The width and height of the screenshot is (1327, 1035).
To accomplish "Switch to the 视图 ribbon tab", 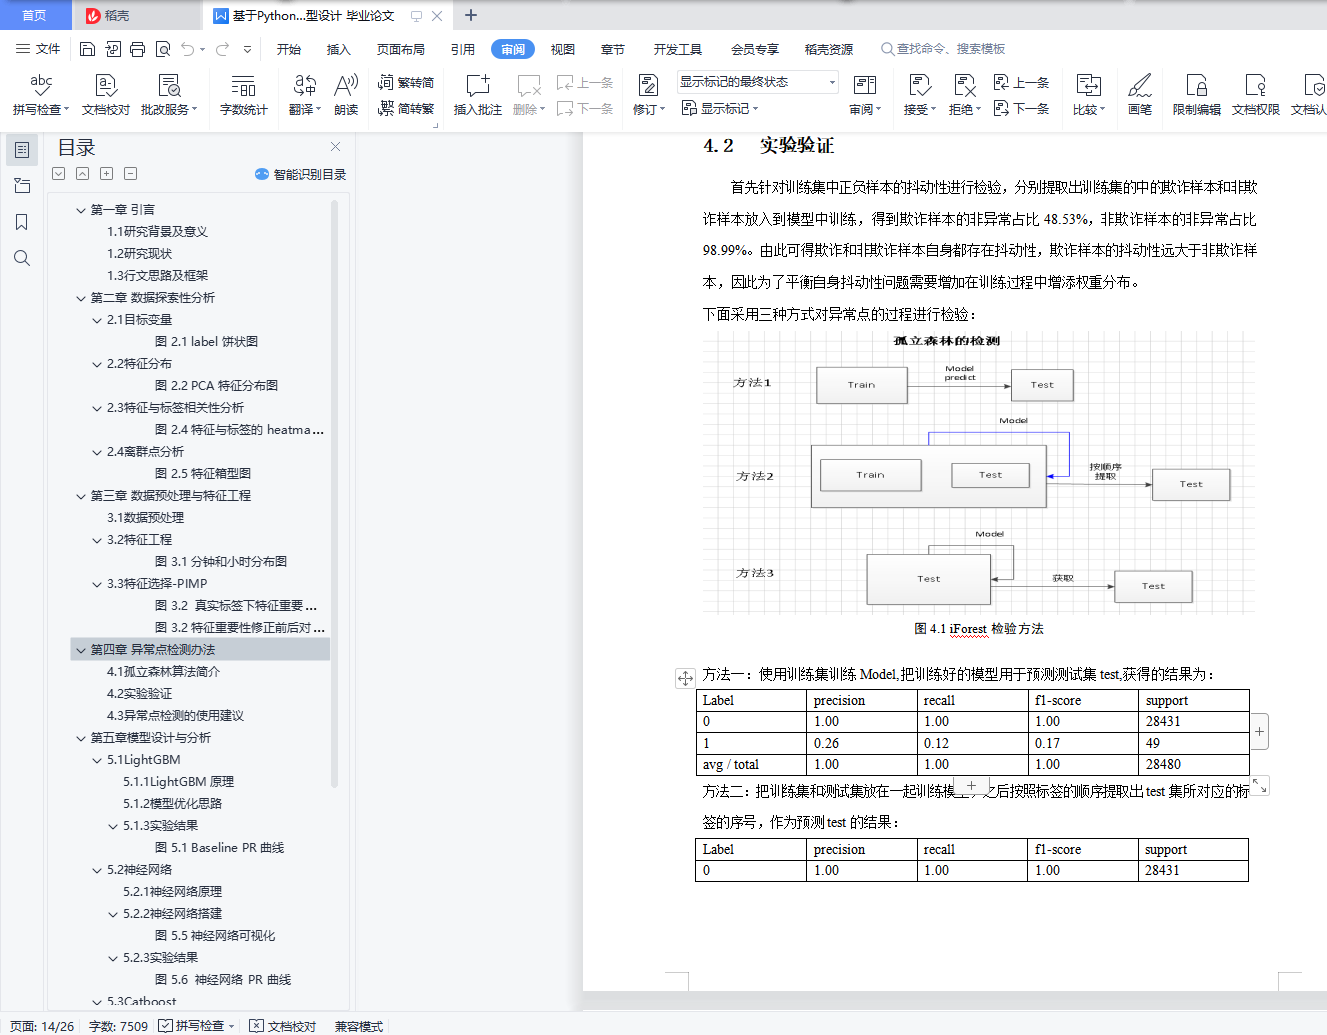I will (x=562, y=47).
